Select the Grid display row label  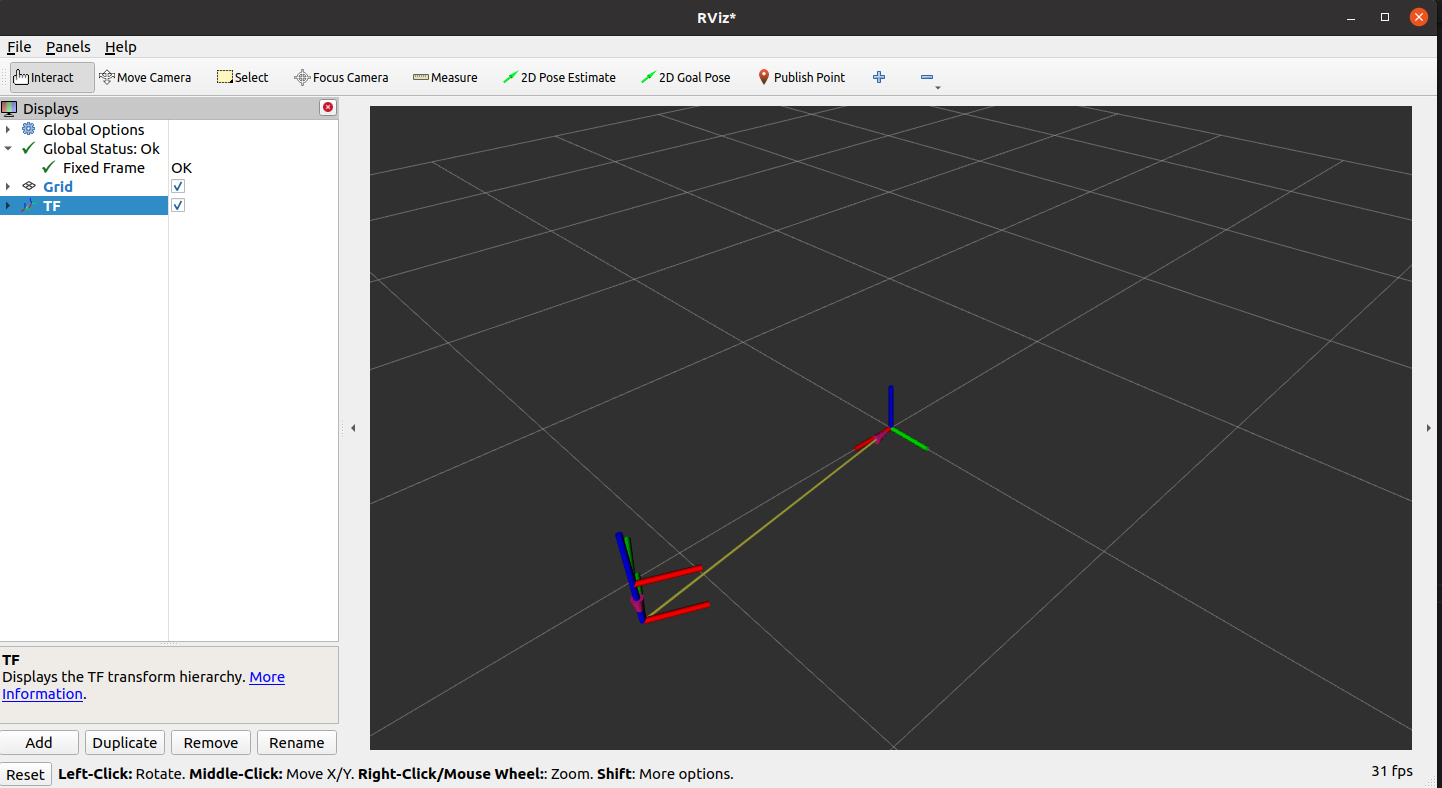[58, 186]
